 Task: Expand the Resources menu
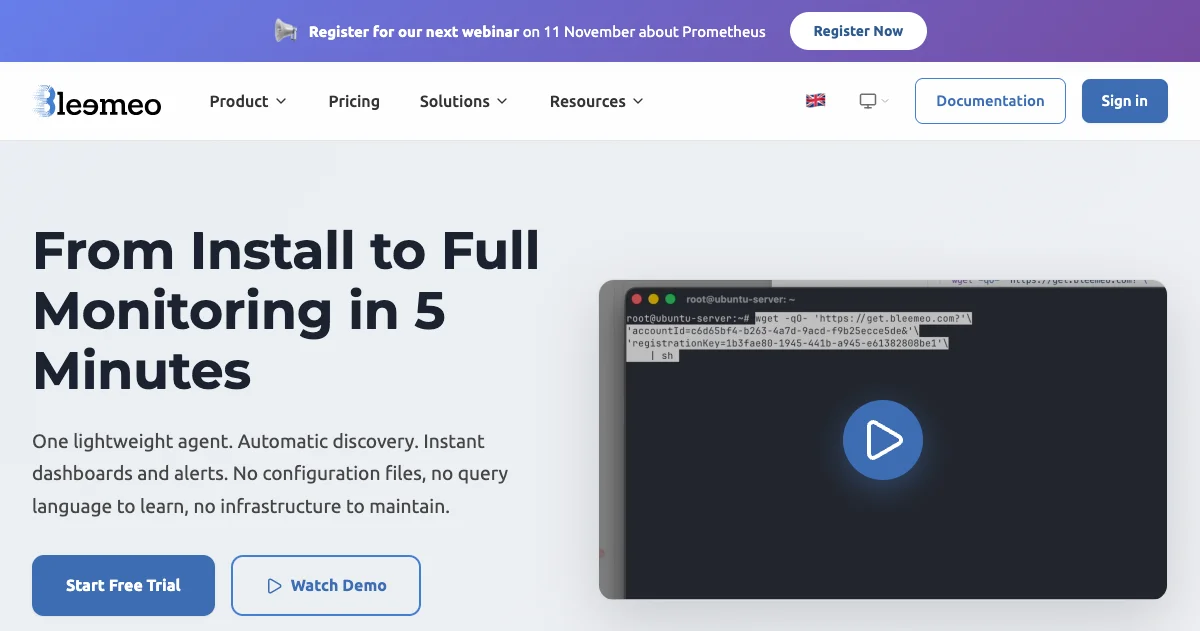(x=597, y=101)
